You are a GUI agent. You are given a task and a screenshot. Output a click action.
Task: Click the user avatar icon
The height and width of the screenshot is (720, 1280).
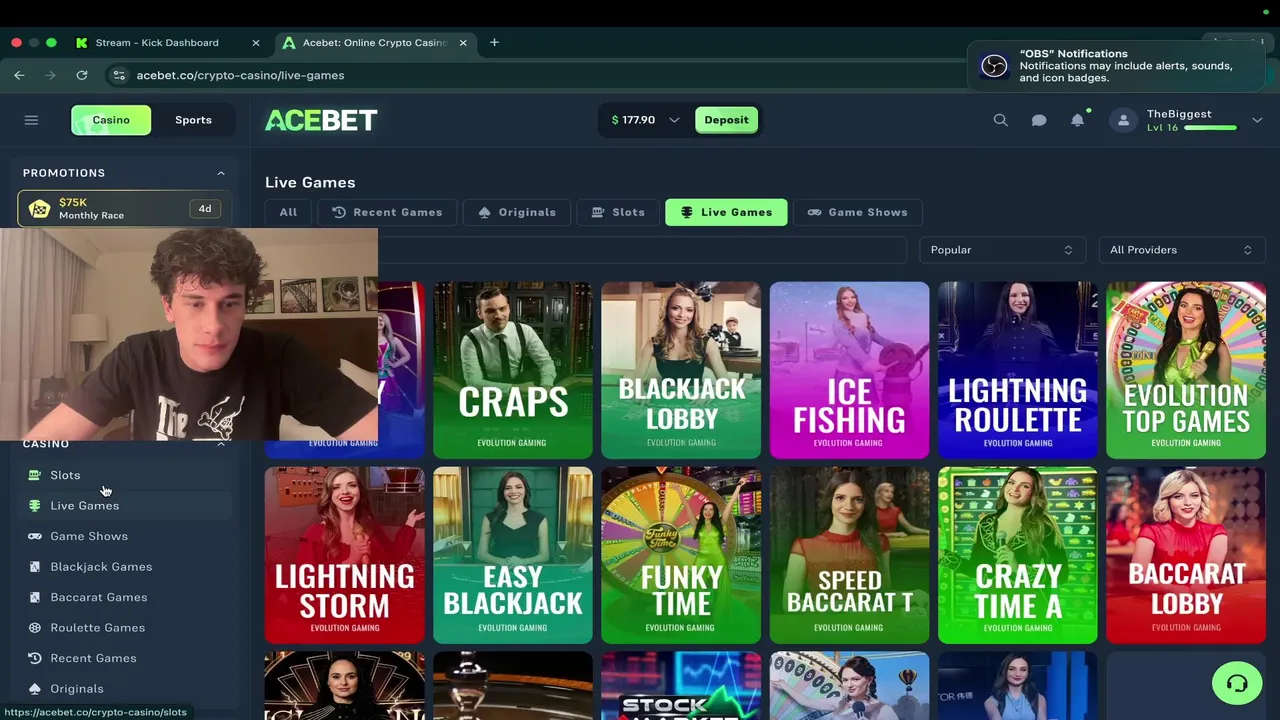[1123, 120]
